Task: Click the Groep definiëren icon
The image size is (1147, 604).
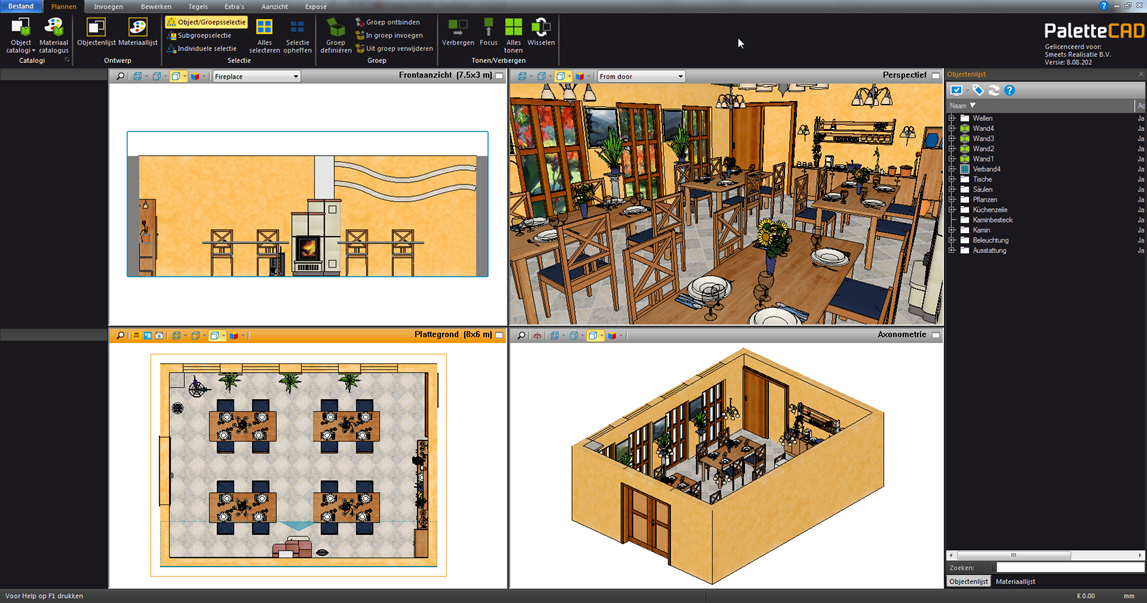Action: coord(336,34)
